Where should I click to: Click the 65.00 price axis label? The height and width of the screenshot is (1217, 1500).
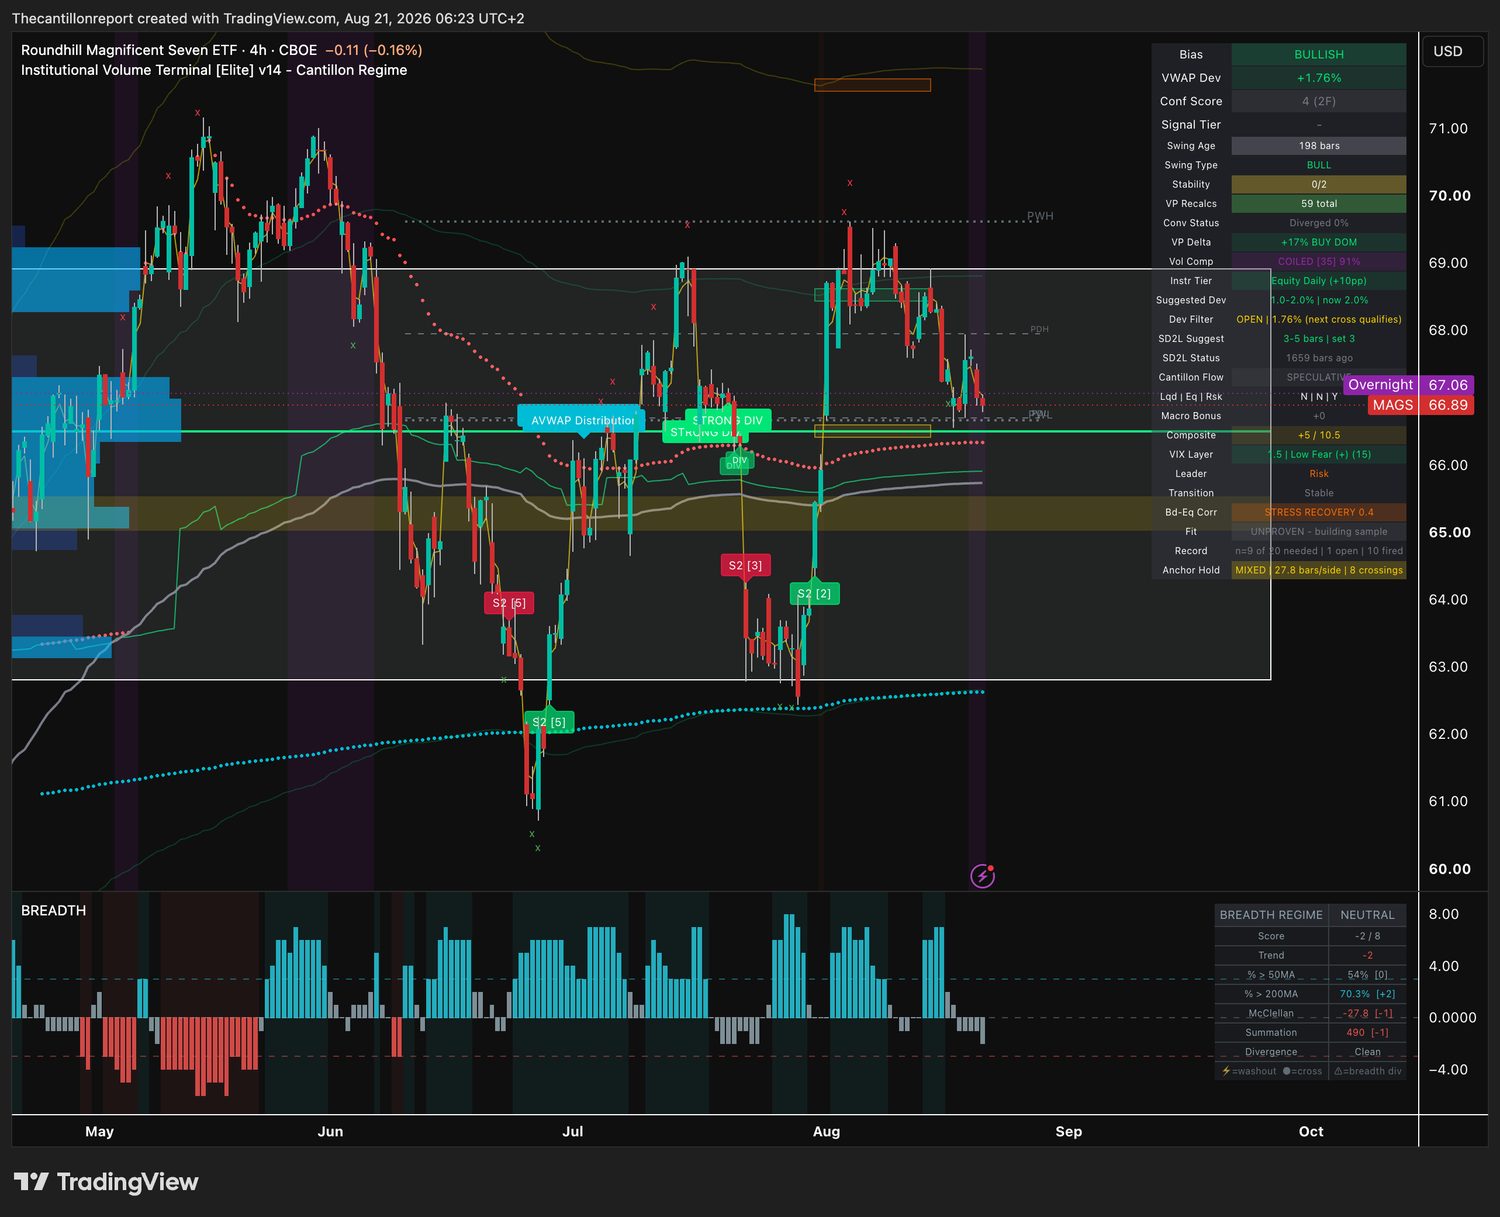point(1449,533)
